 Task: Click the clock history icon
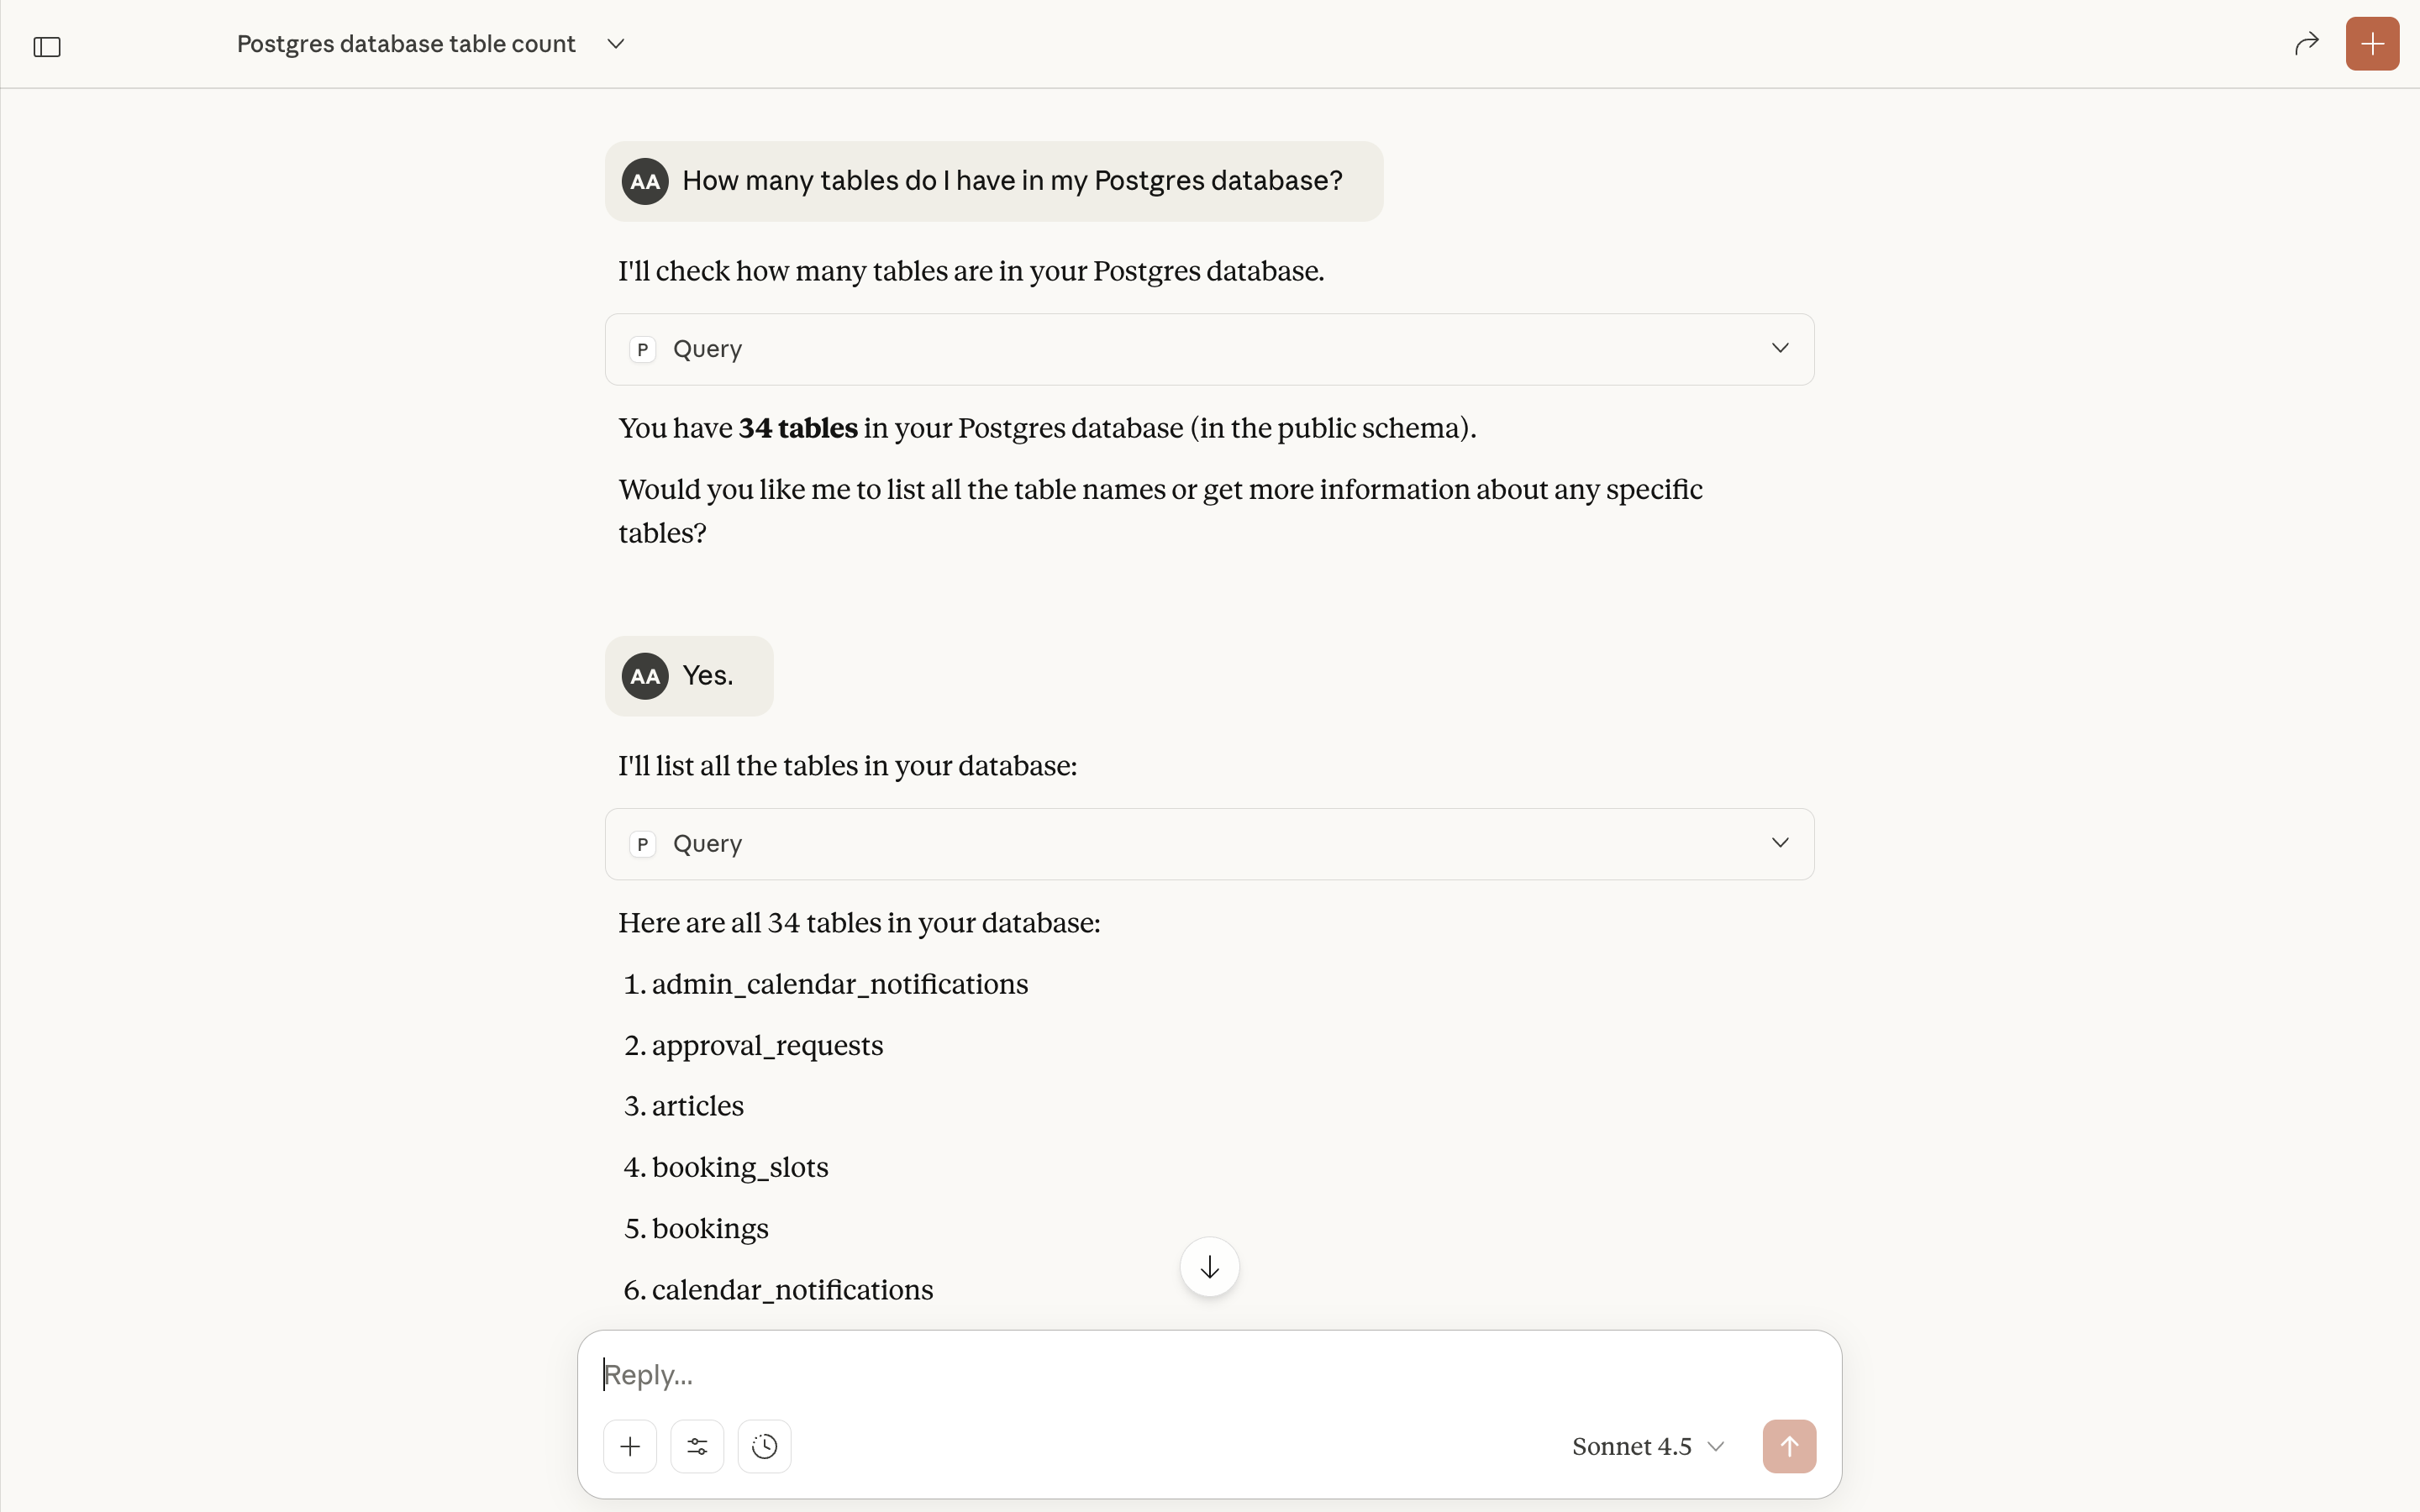(764, 1446)
